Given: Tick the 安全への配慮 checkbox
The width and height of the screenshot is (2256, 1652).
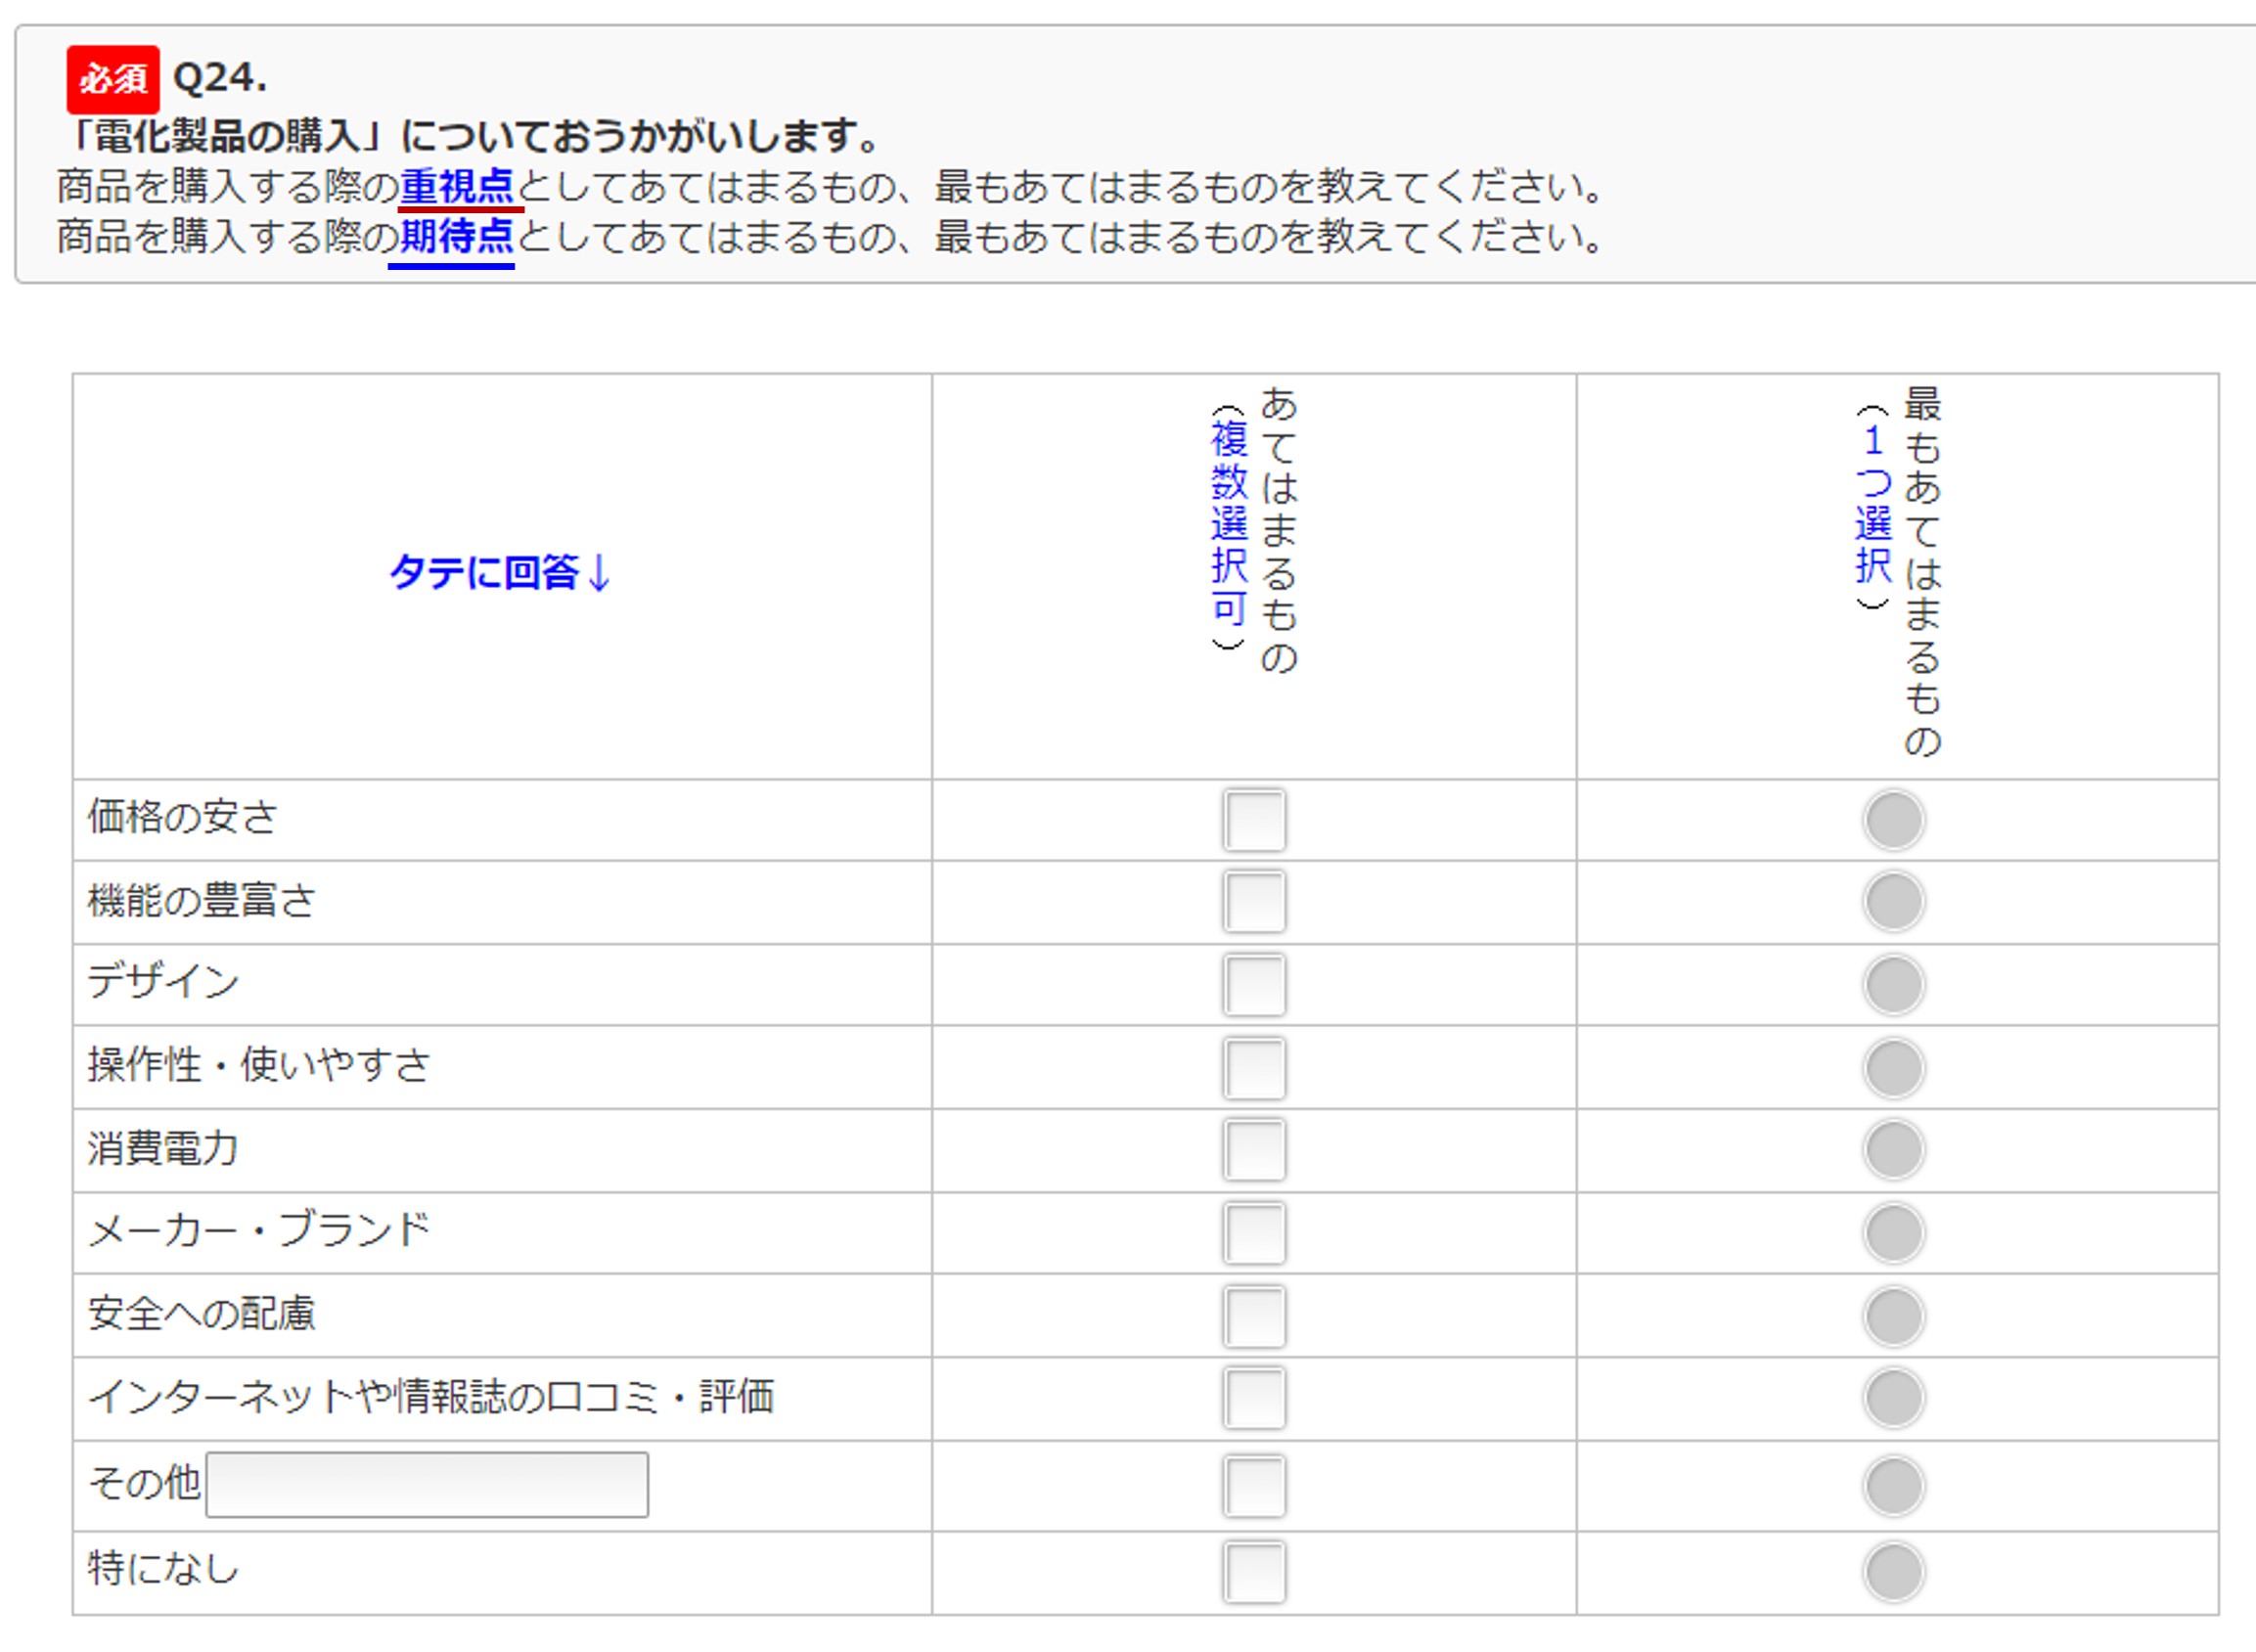Looking at the screenshot, I should pyautogui.click(x=1254, y=1316).
